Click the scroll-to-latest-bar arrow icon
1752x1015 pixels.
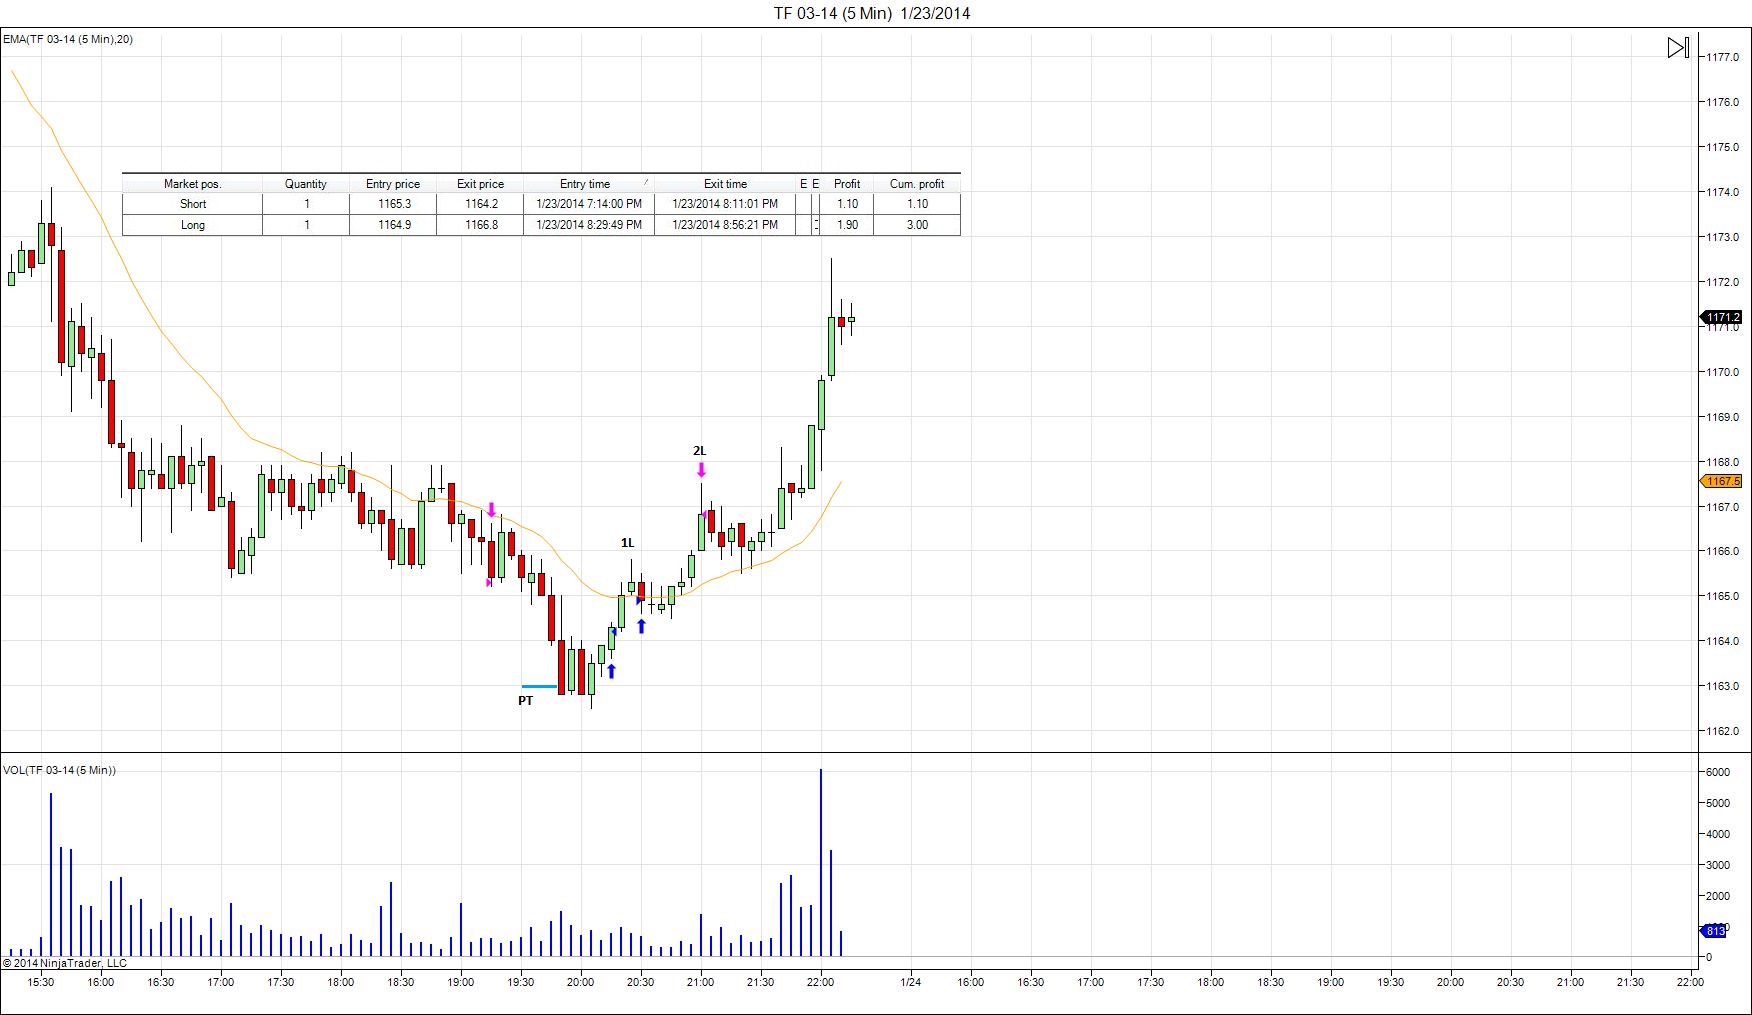click(1678, 47)
